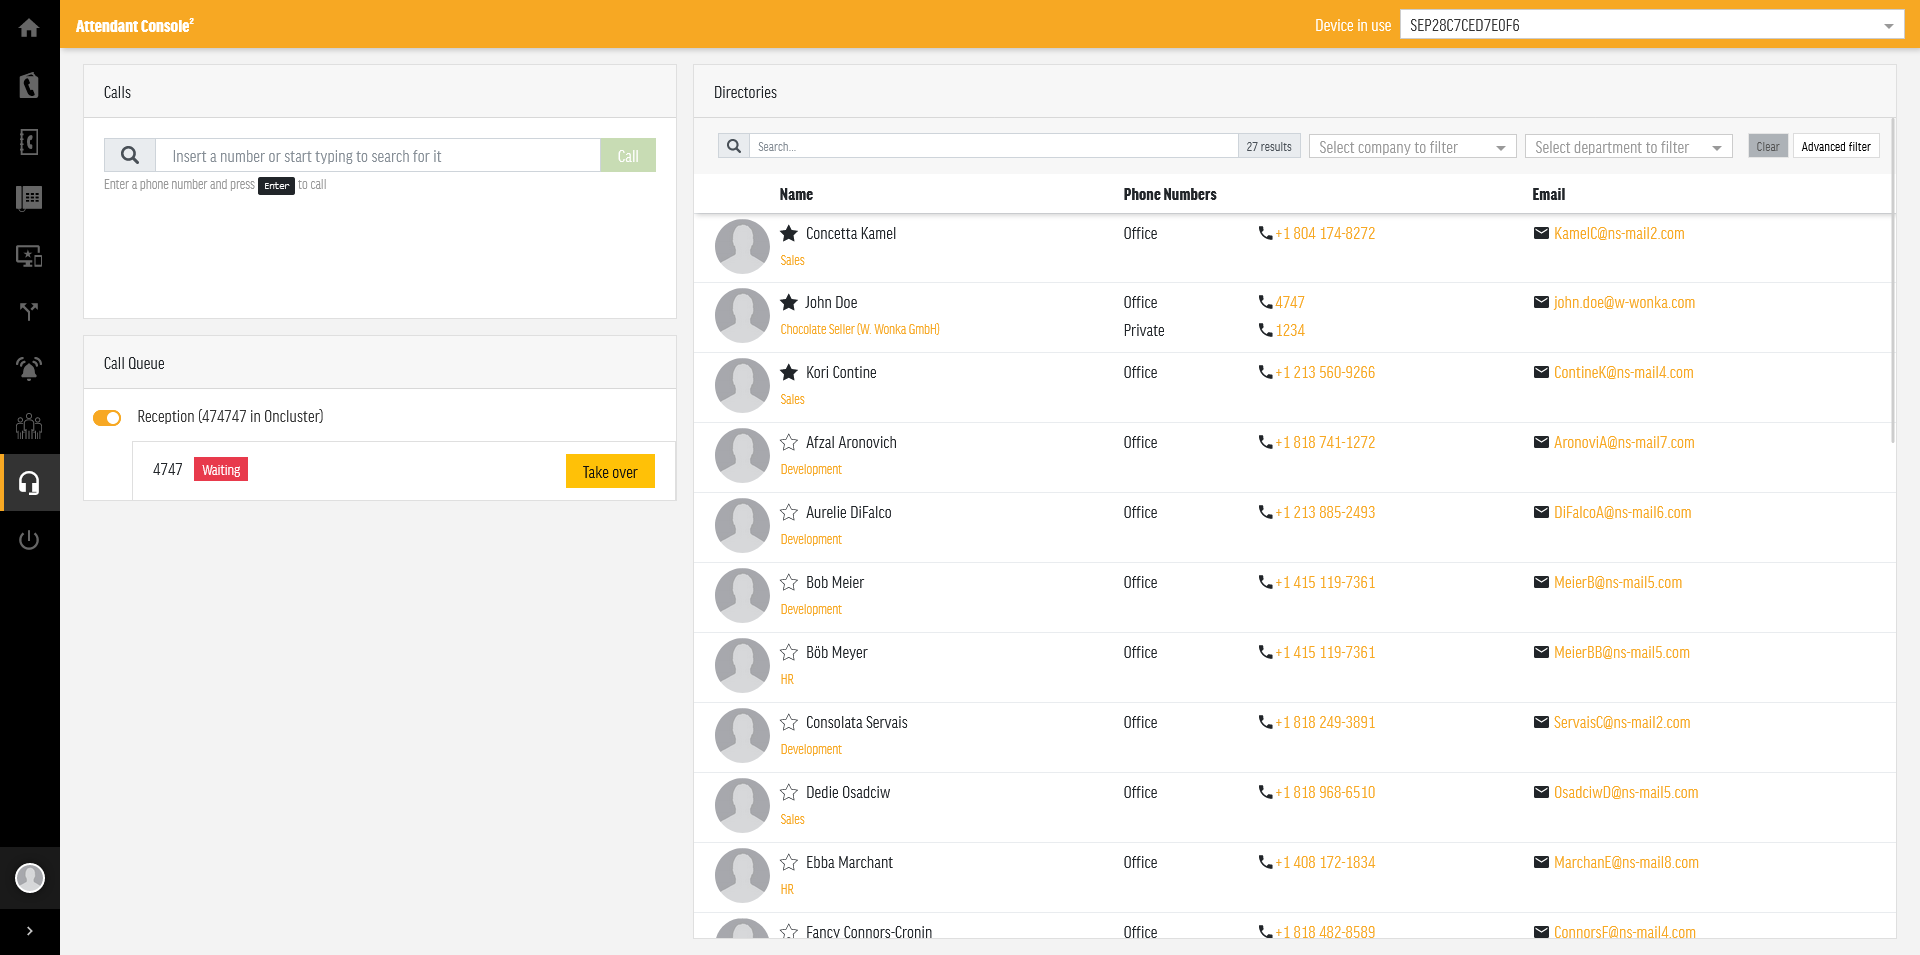Call Consolata Servais at +1 818 249-3891

pyautogui.click(x=1325, y=722)
